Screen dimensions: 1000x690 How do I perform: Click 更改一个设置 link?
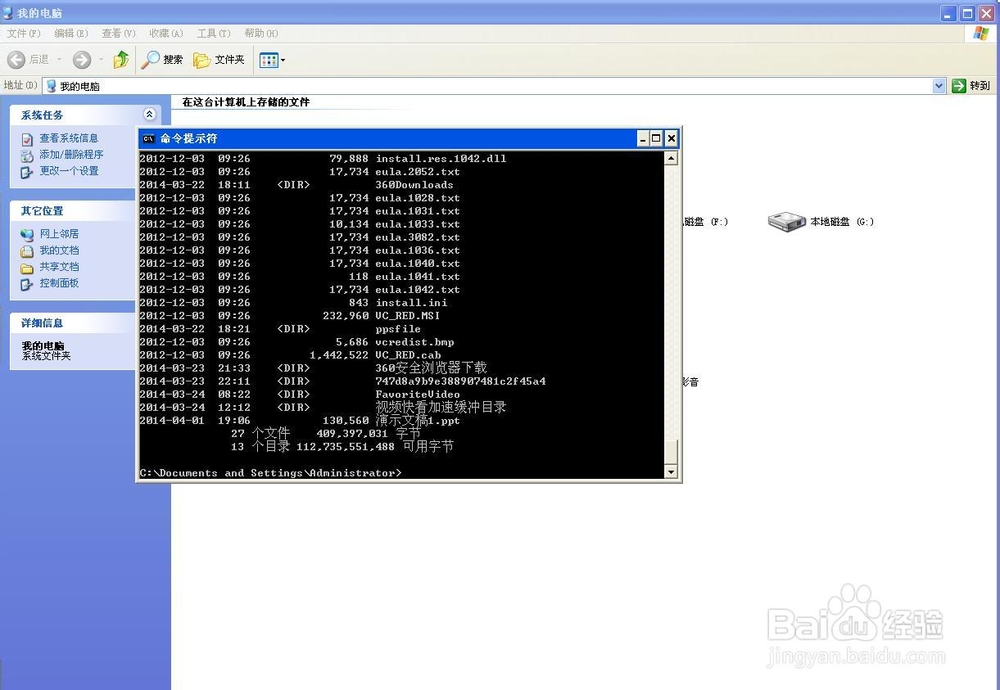coord(69,171)
